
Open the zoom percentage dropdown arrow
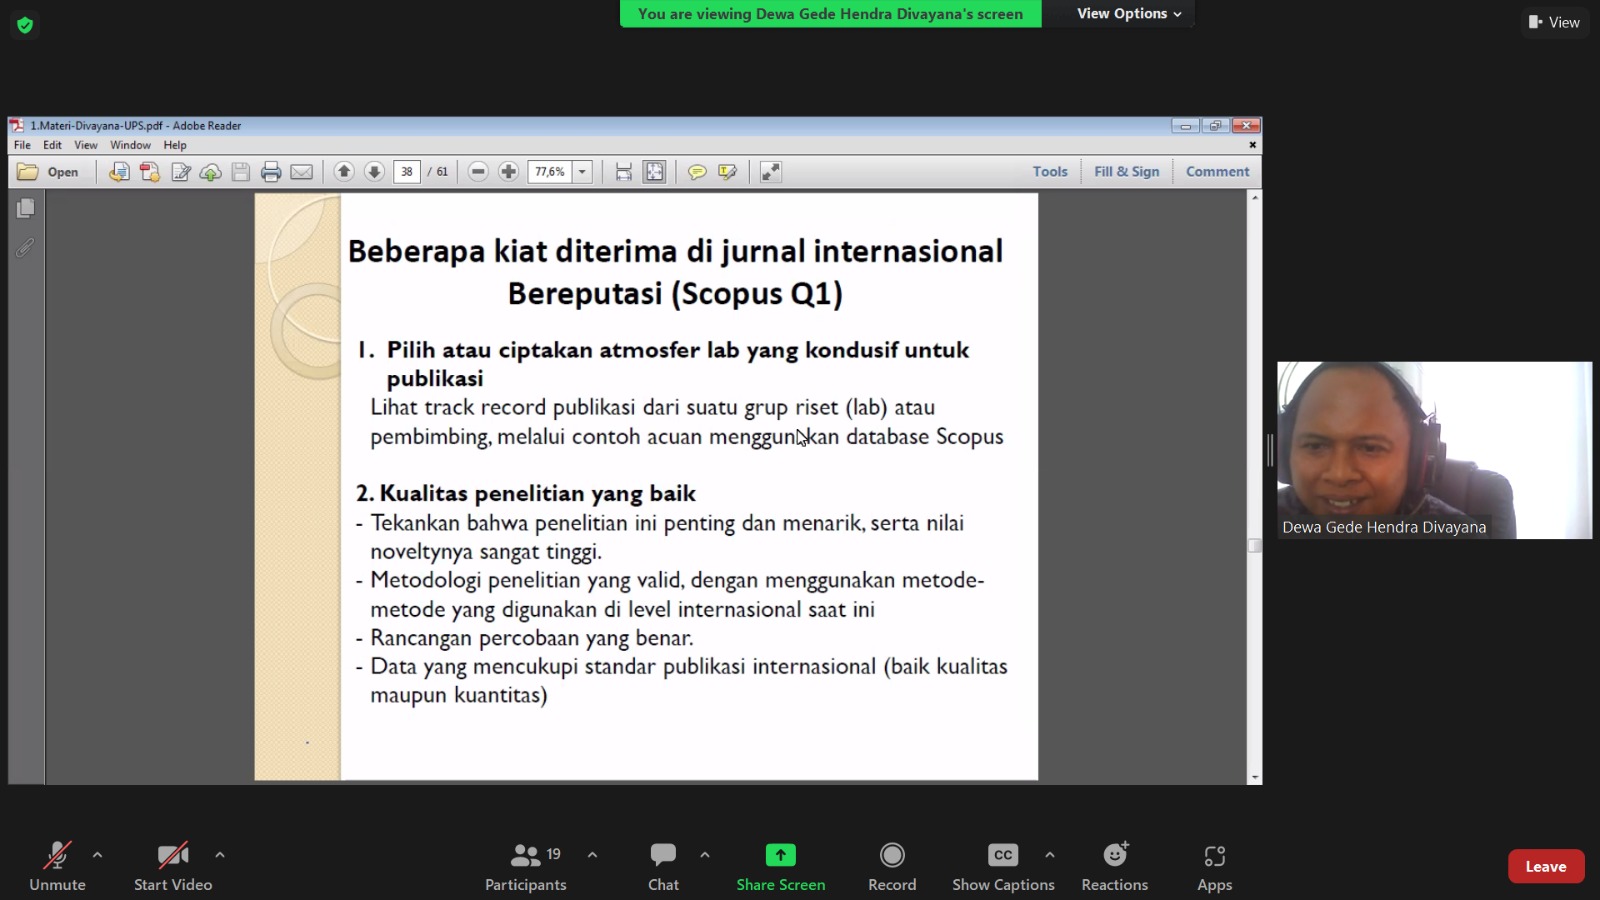pyautogui.click(x=582, y=172)
